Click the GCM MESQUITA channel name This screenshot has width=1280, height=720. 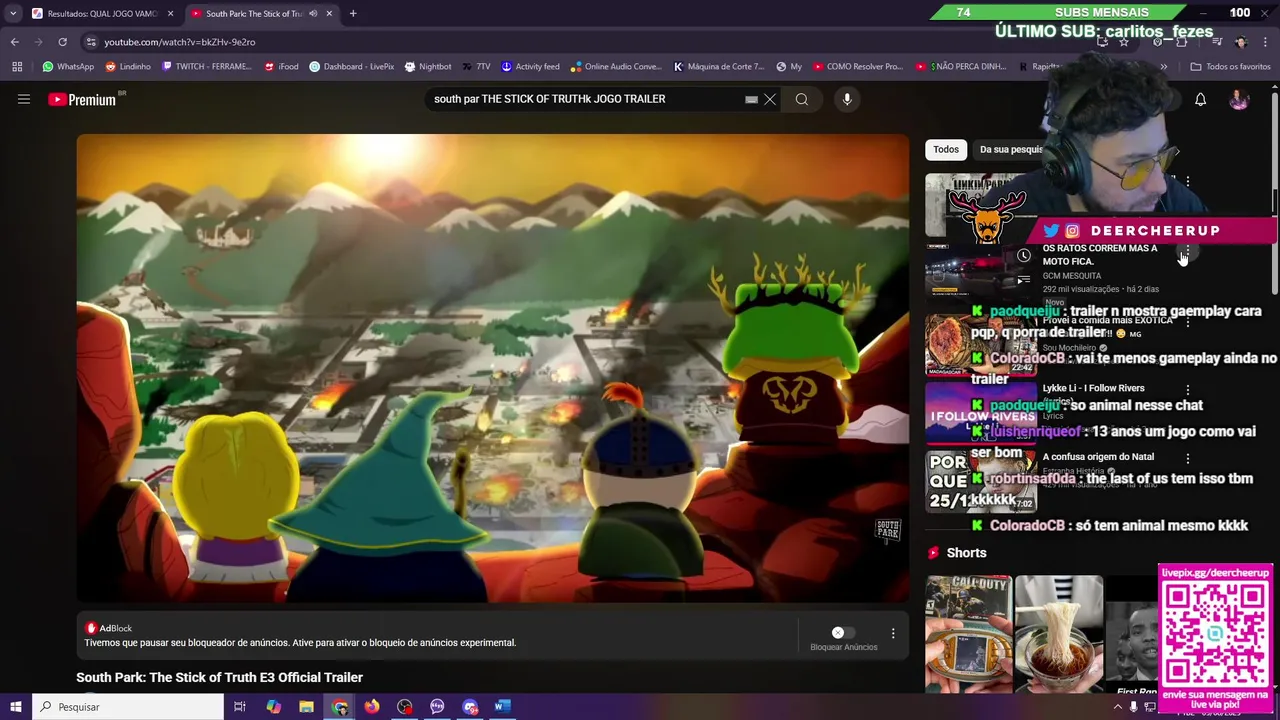pos(1072,276)
